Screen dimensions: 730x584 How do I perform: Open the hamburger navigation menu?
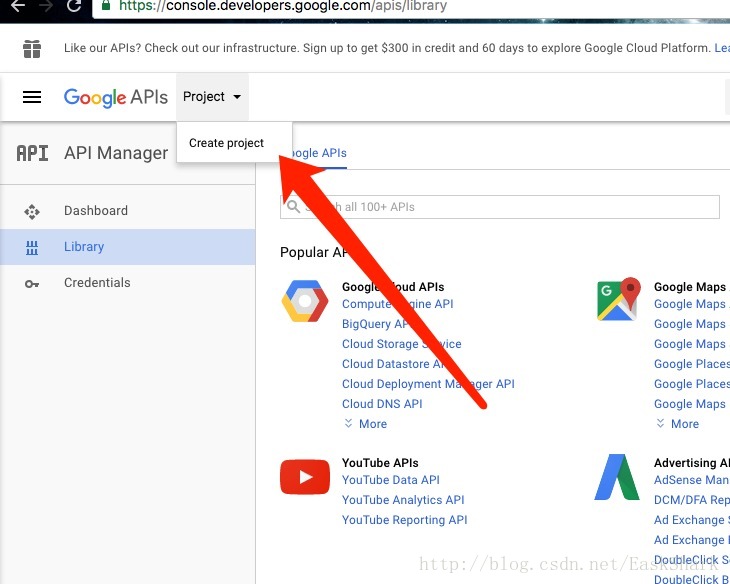[x=32, y=97]
